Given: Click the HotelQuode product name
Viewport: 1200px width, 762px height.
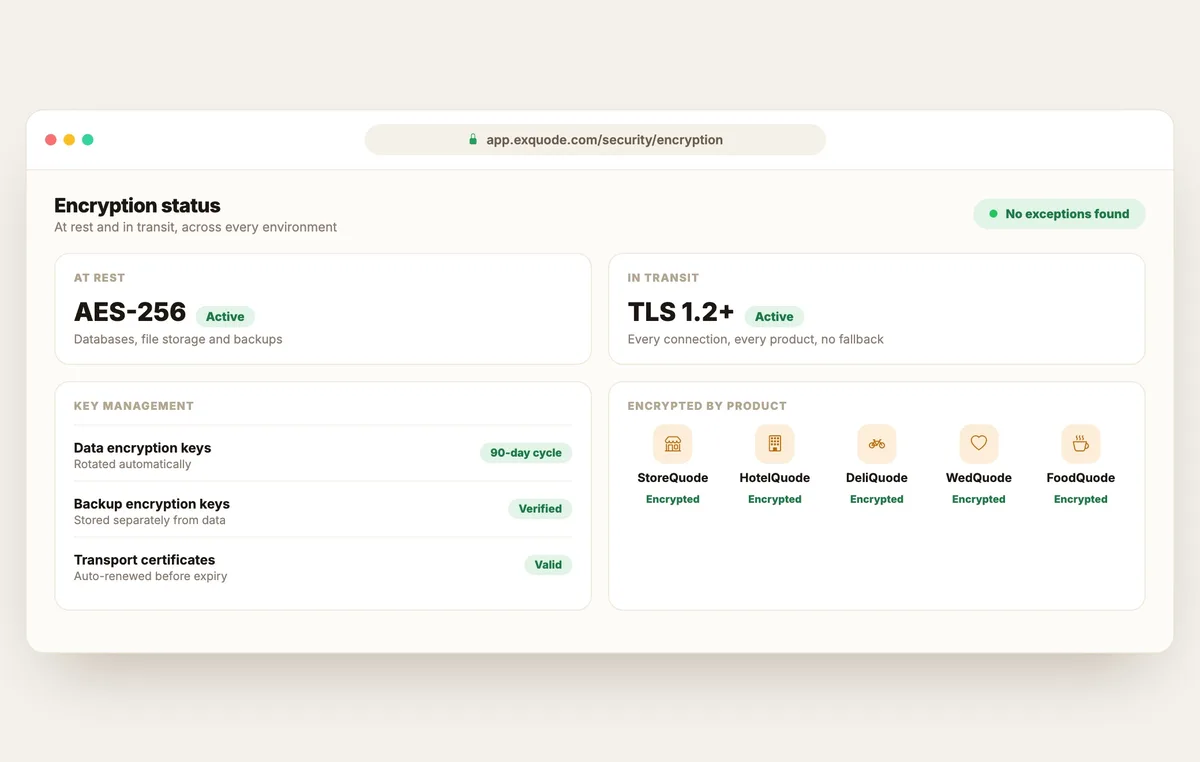Looking at the screenshot, I should click(x=775, y=478).
